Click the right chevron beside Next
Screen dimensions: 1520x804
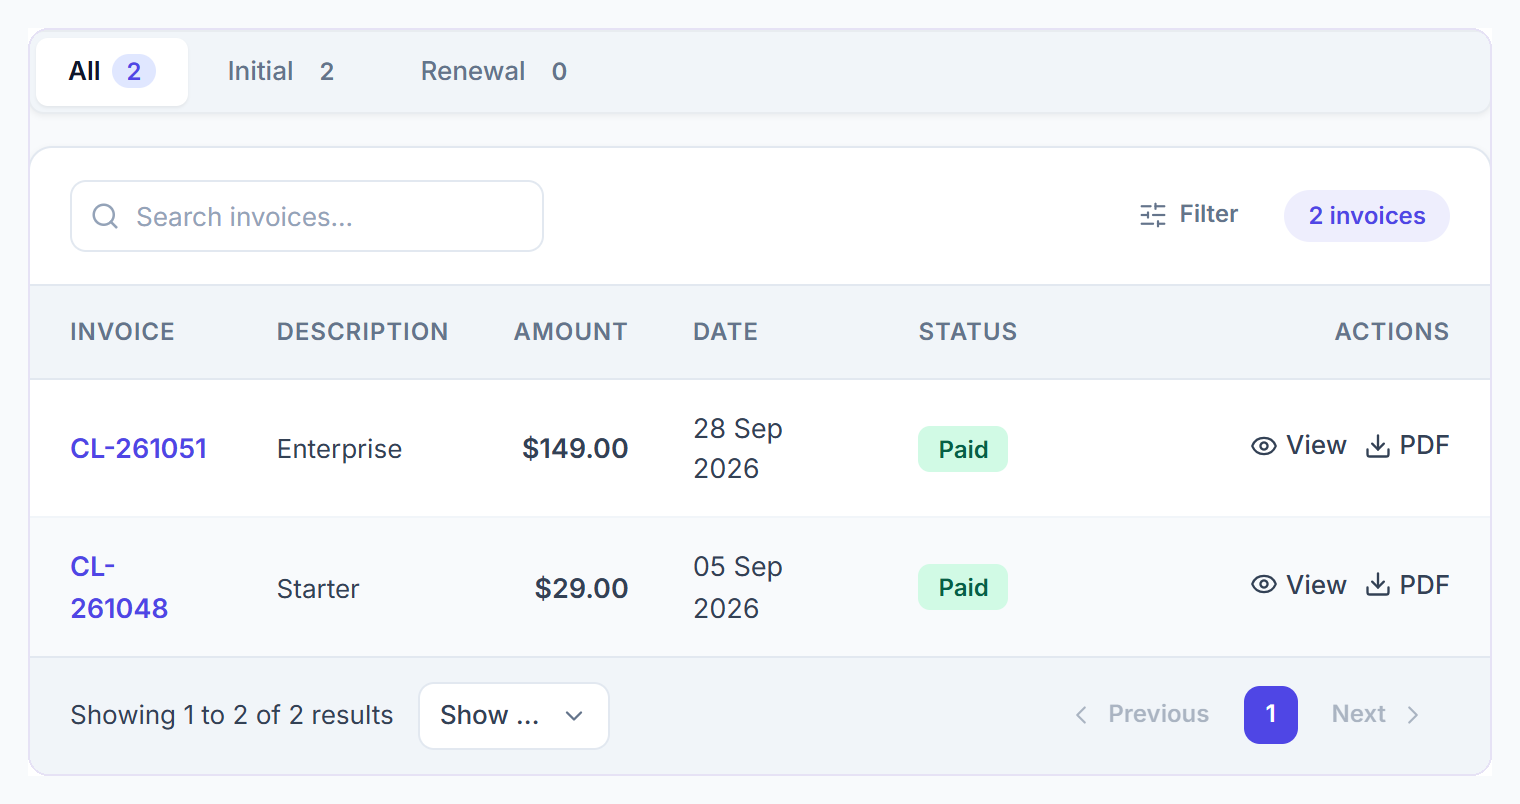(1413, 715)
